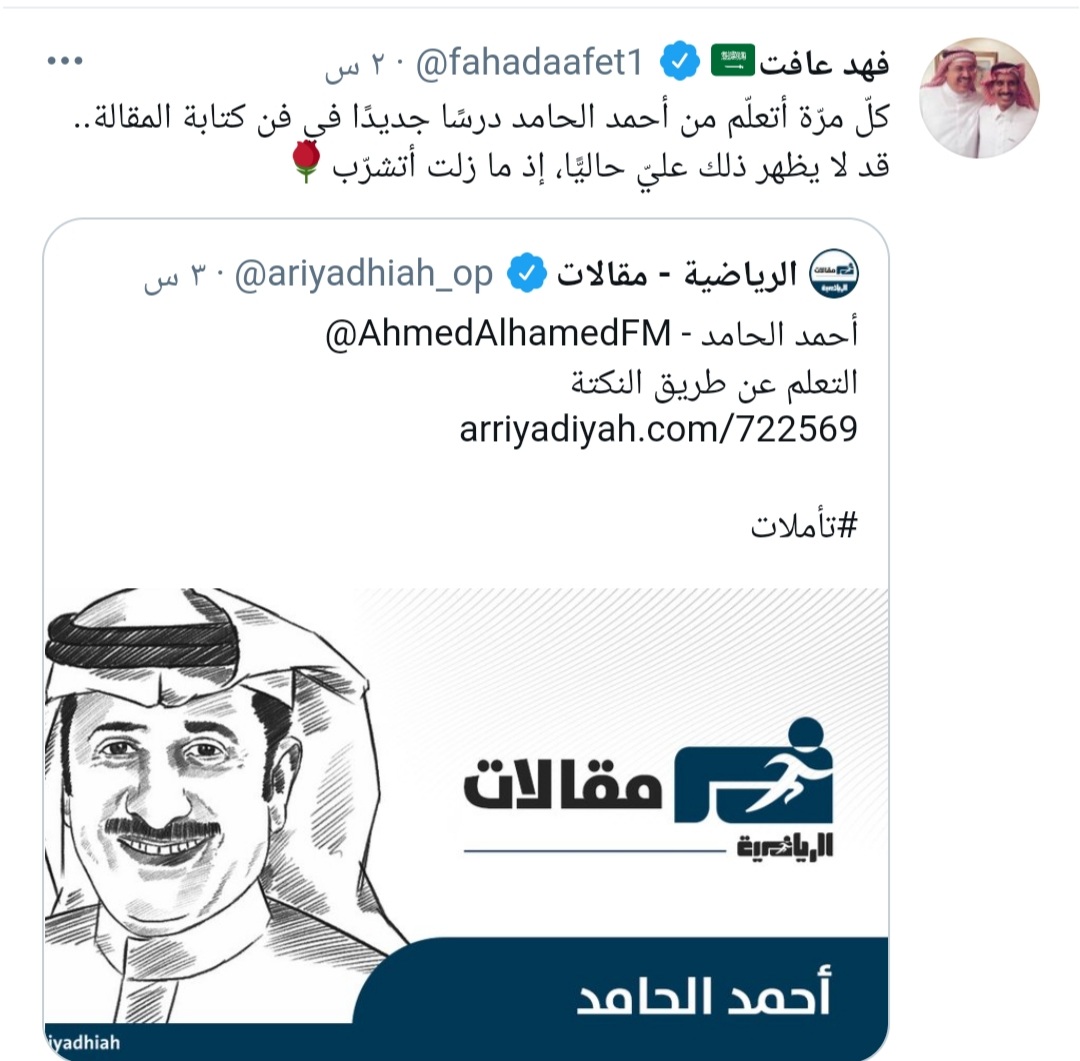Open the article title التعلم عن طريق النكتة

[714, 383]
